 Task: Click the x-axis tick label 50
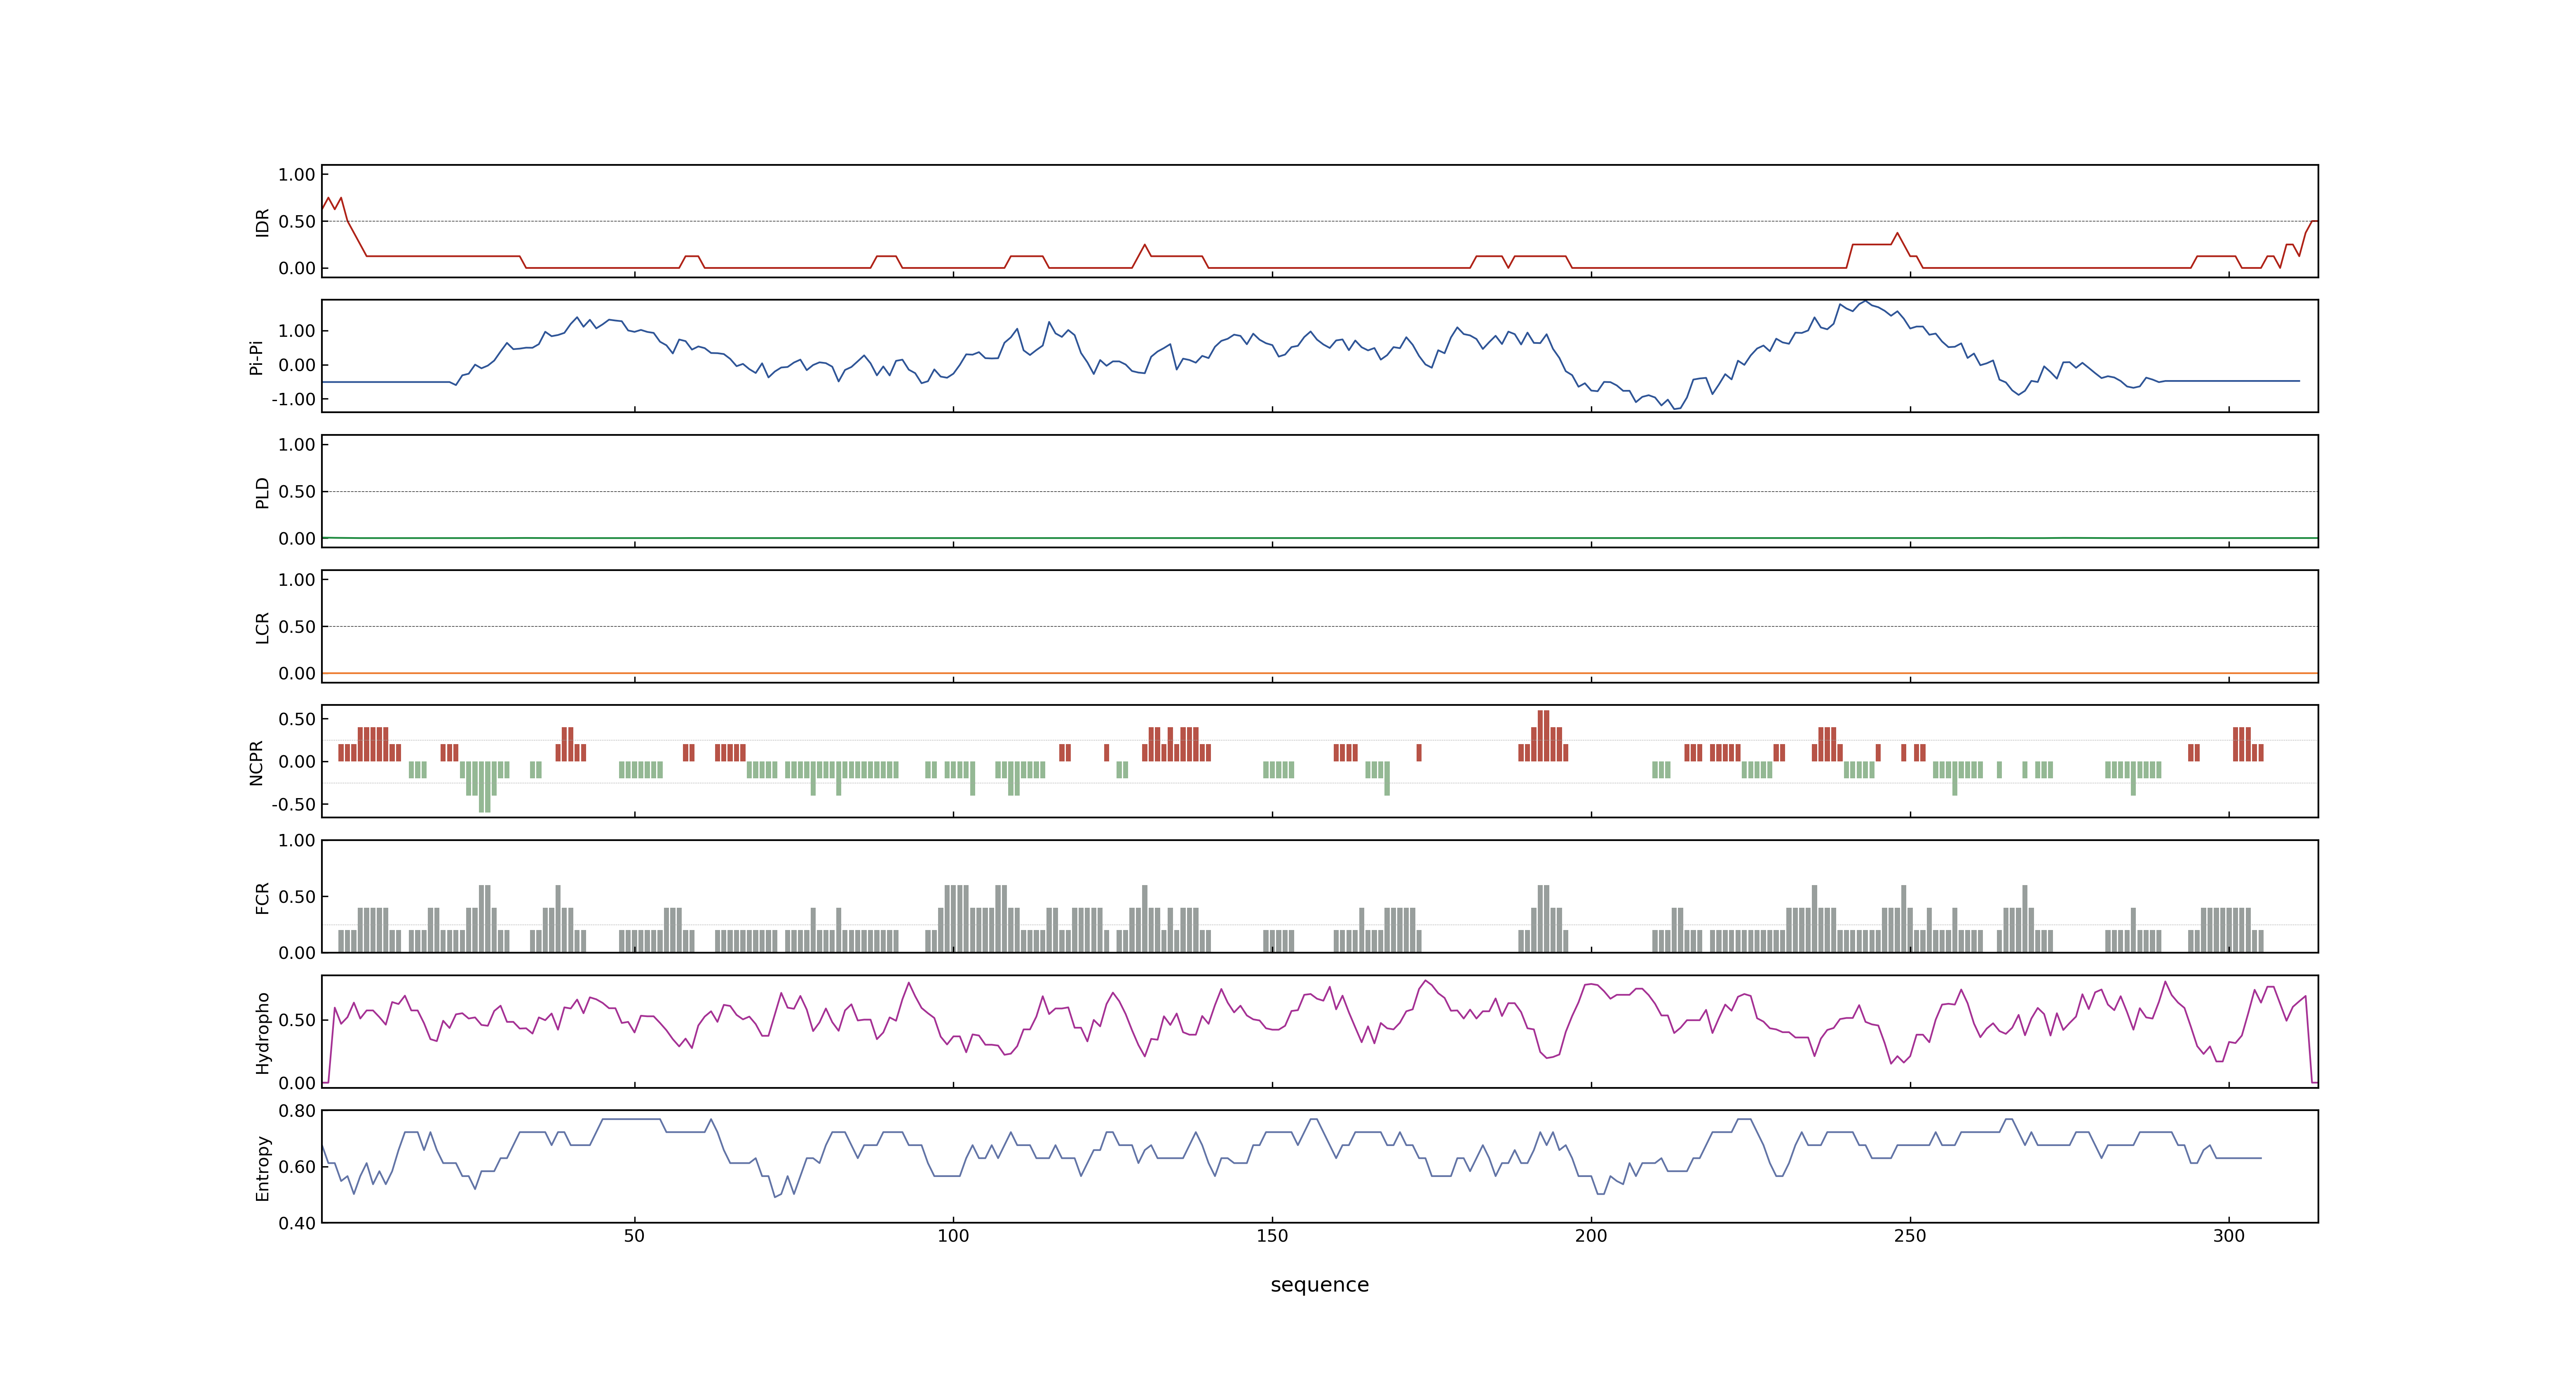(634, 1236)
